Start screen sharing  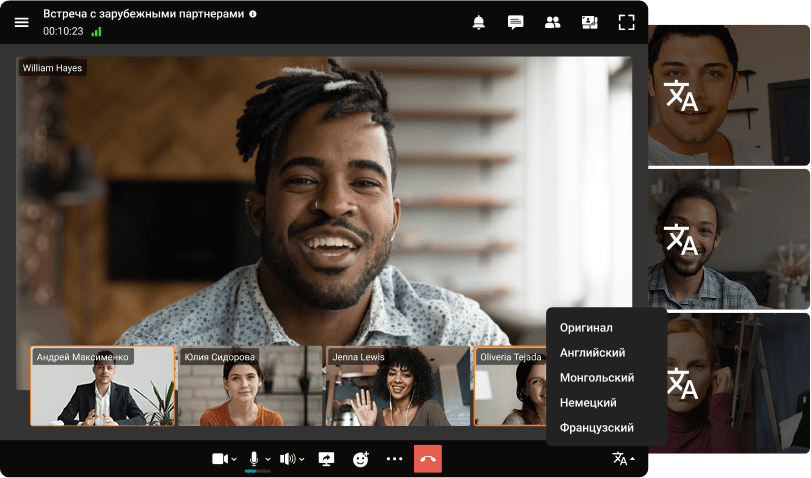point(326,459)
